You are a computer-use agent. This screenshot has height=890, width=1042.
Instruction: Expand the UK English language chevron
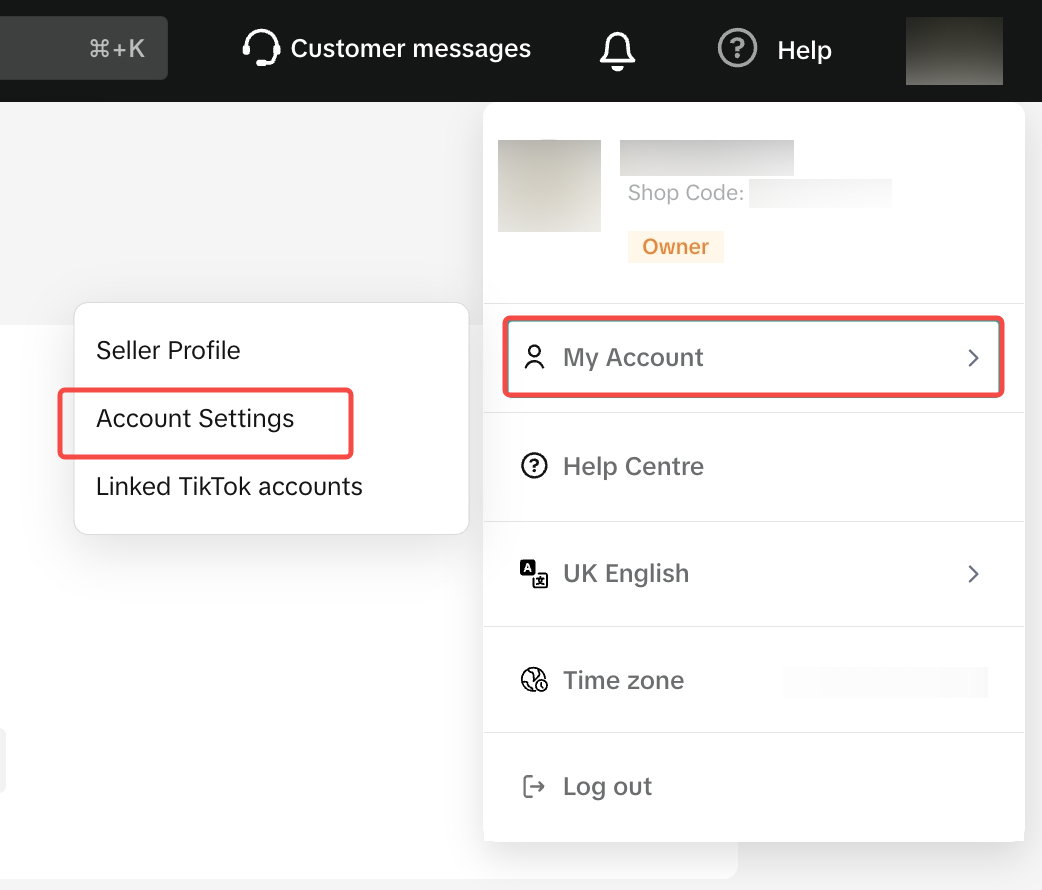click(x=973, y=574)
